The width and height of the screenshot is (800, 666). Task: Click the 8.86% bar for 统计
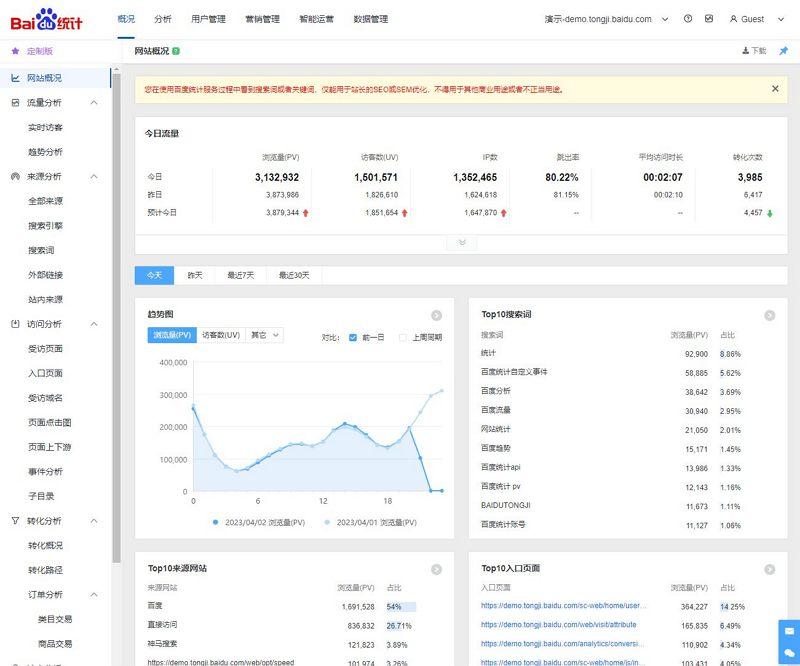[730, 354]
